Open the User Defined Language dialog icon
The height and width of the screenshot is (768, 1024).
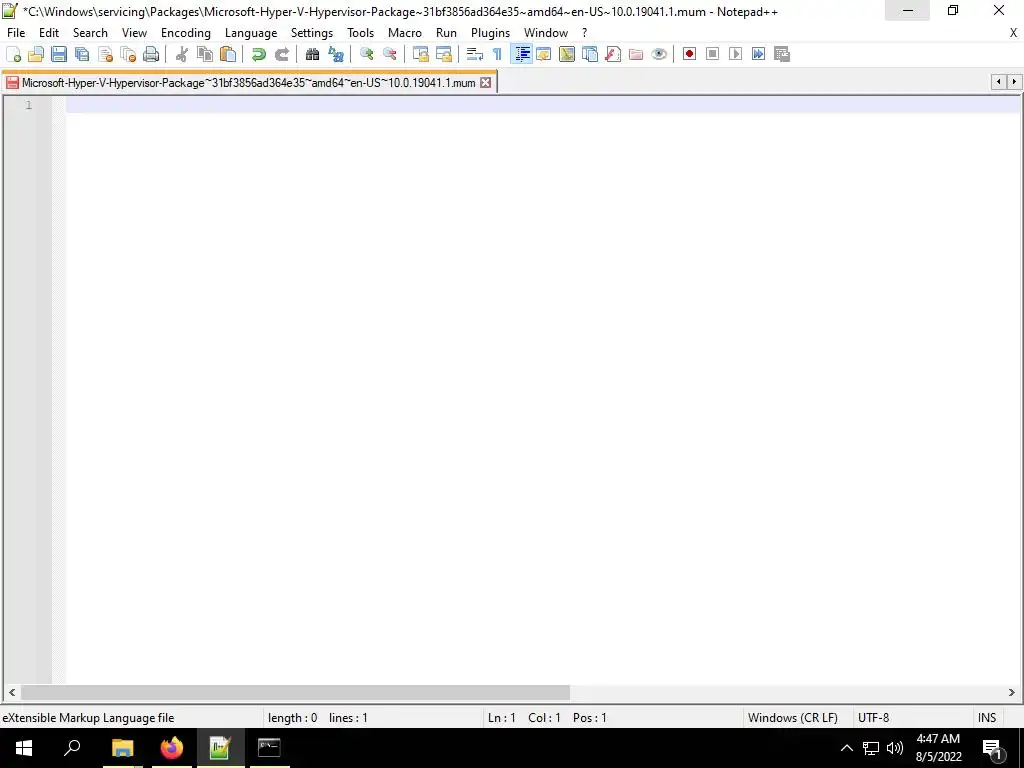543,54
